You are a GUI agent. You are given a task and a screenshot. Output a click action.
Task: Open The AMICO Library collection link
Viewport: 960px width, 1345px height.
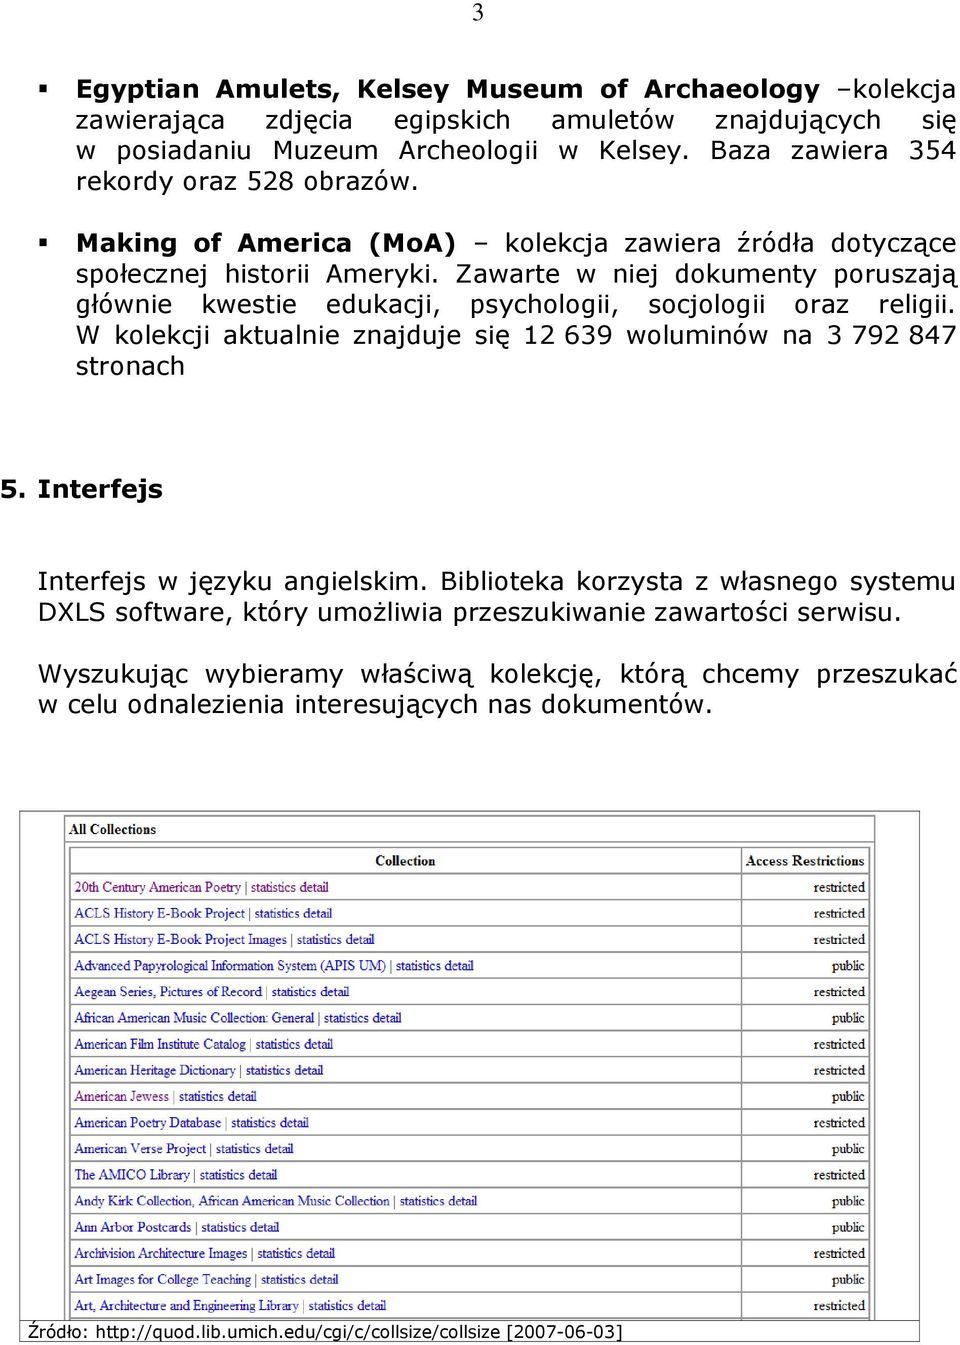pyautogui.click(x=132, y=1175)
